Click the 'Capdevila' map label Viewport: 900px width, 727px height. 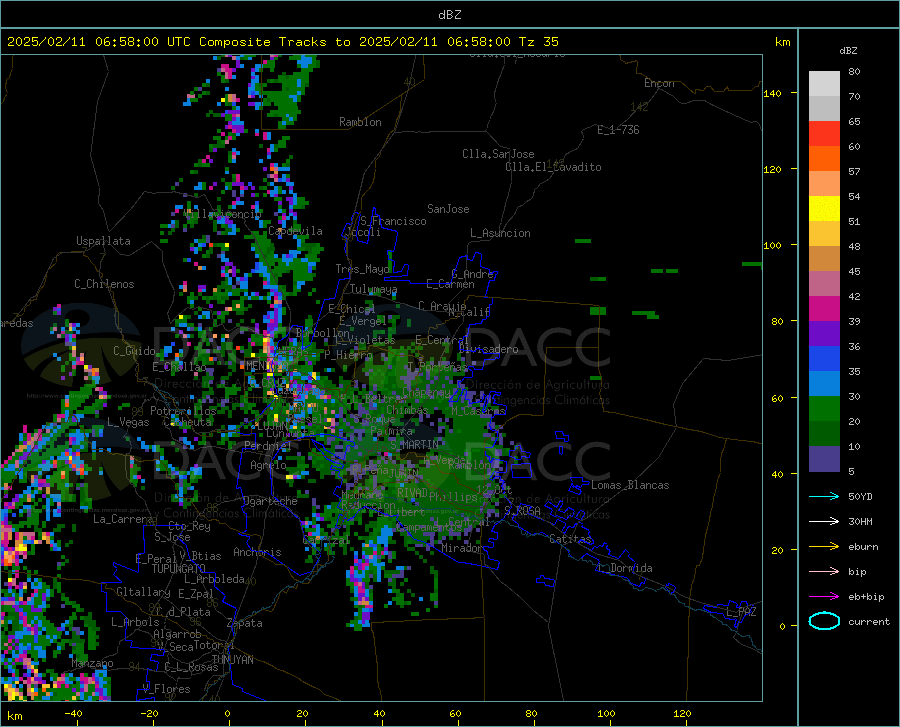(295, 231)
